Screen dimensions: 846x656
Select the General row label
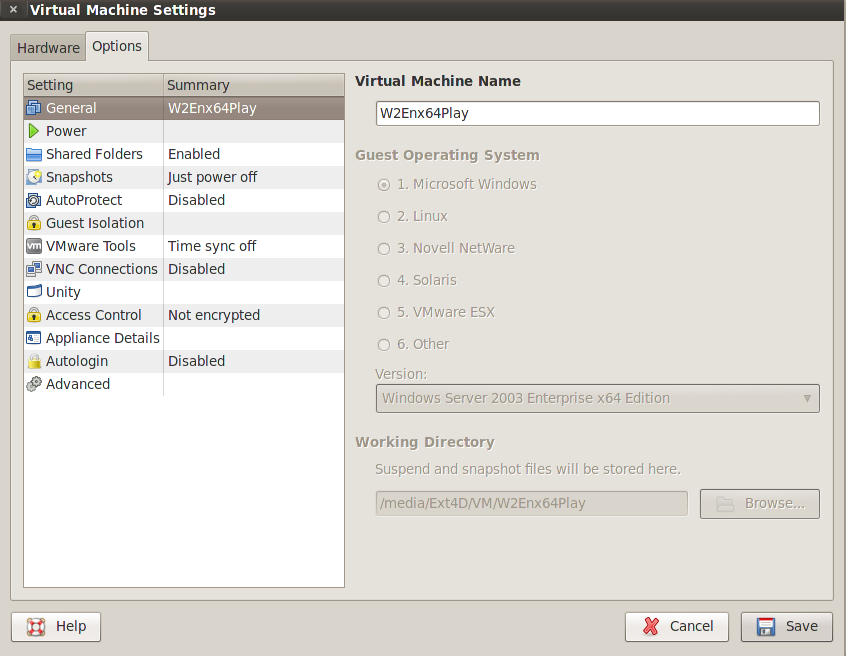(71, 108)
